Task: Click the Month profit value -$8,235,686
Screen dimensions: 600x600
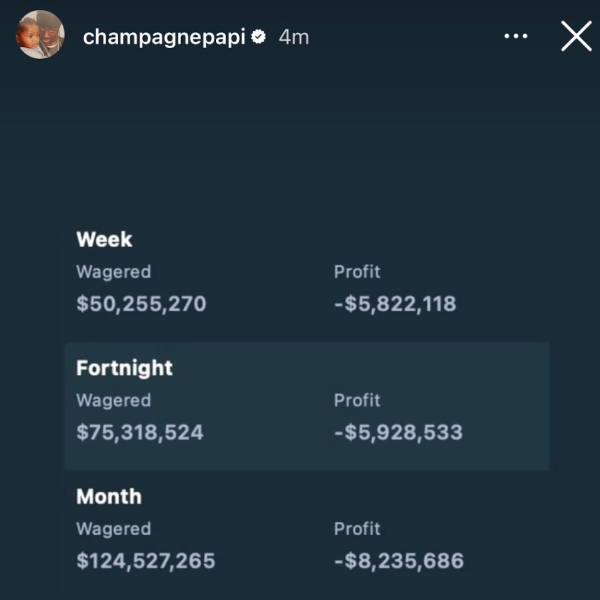Action: [398, 561]
